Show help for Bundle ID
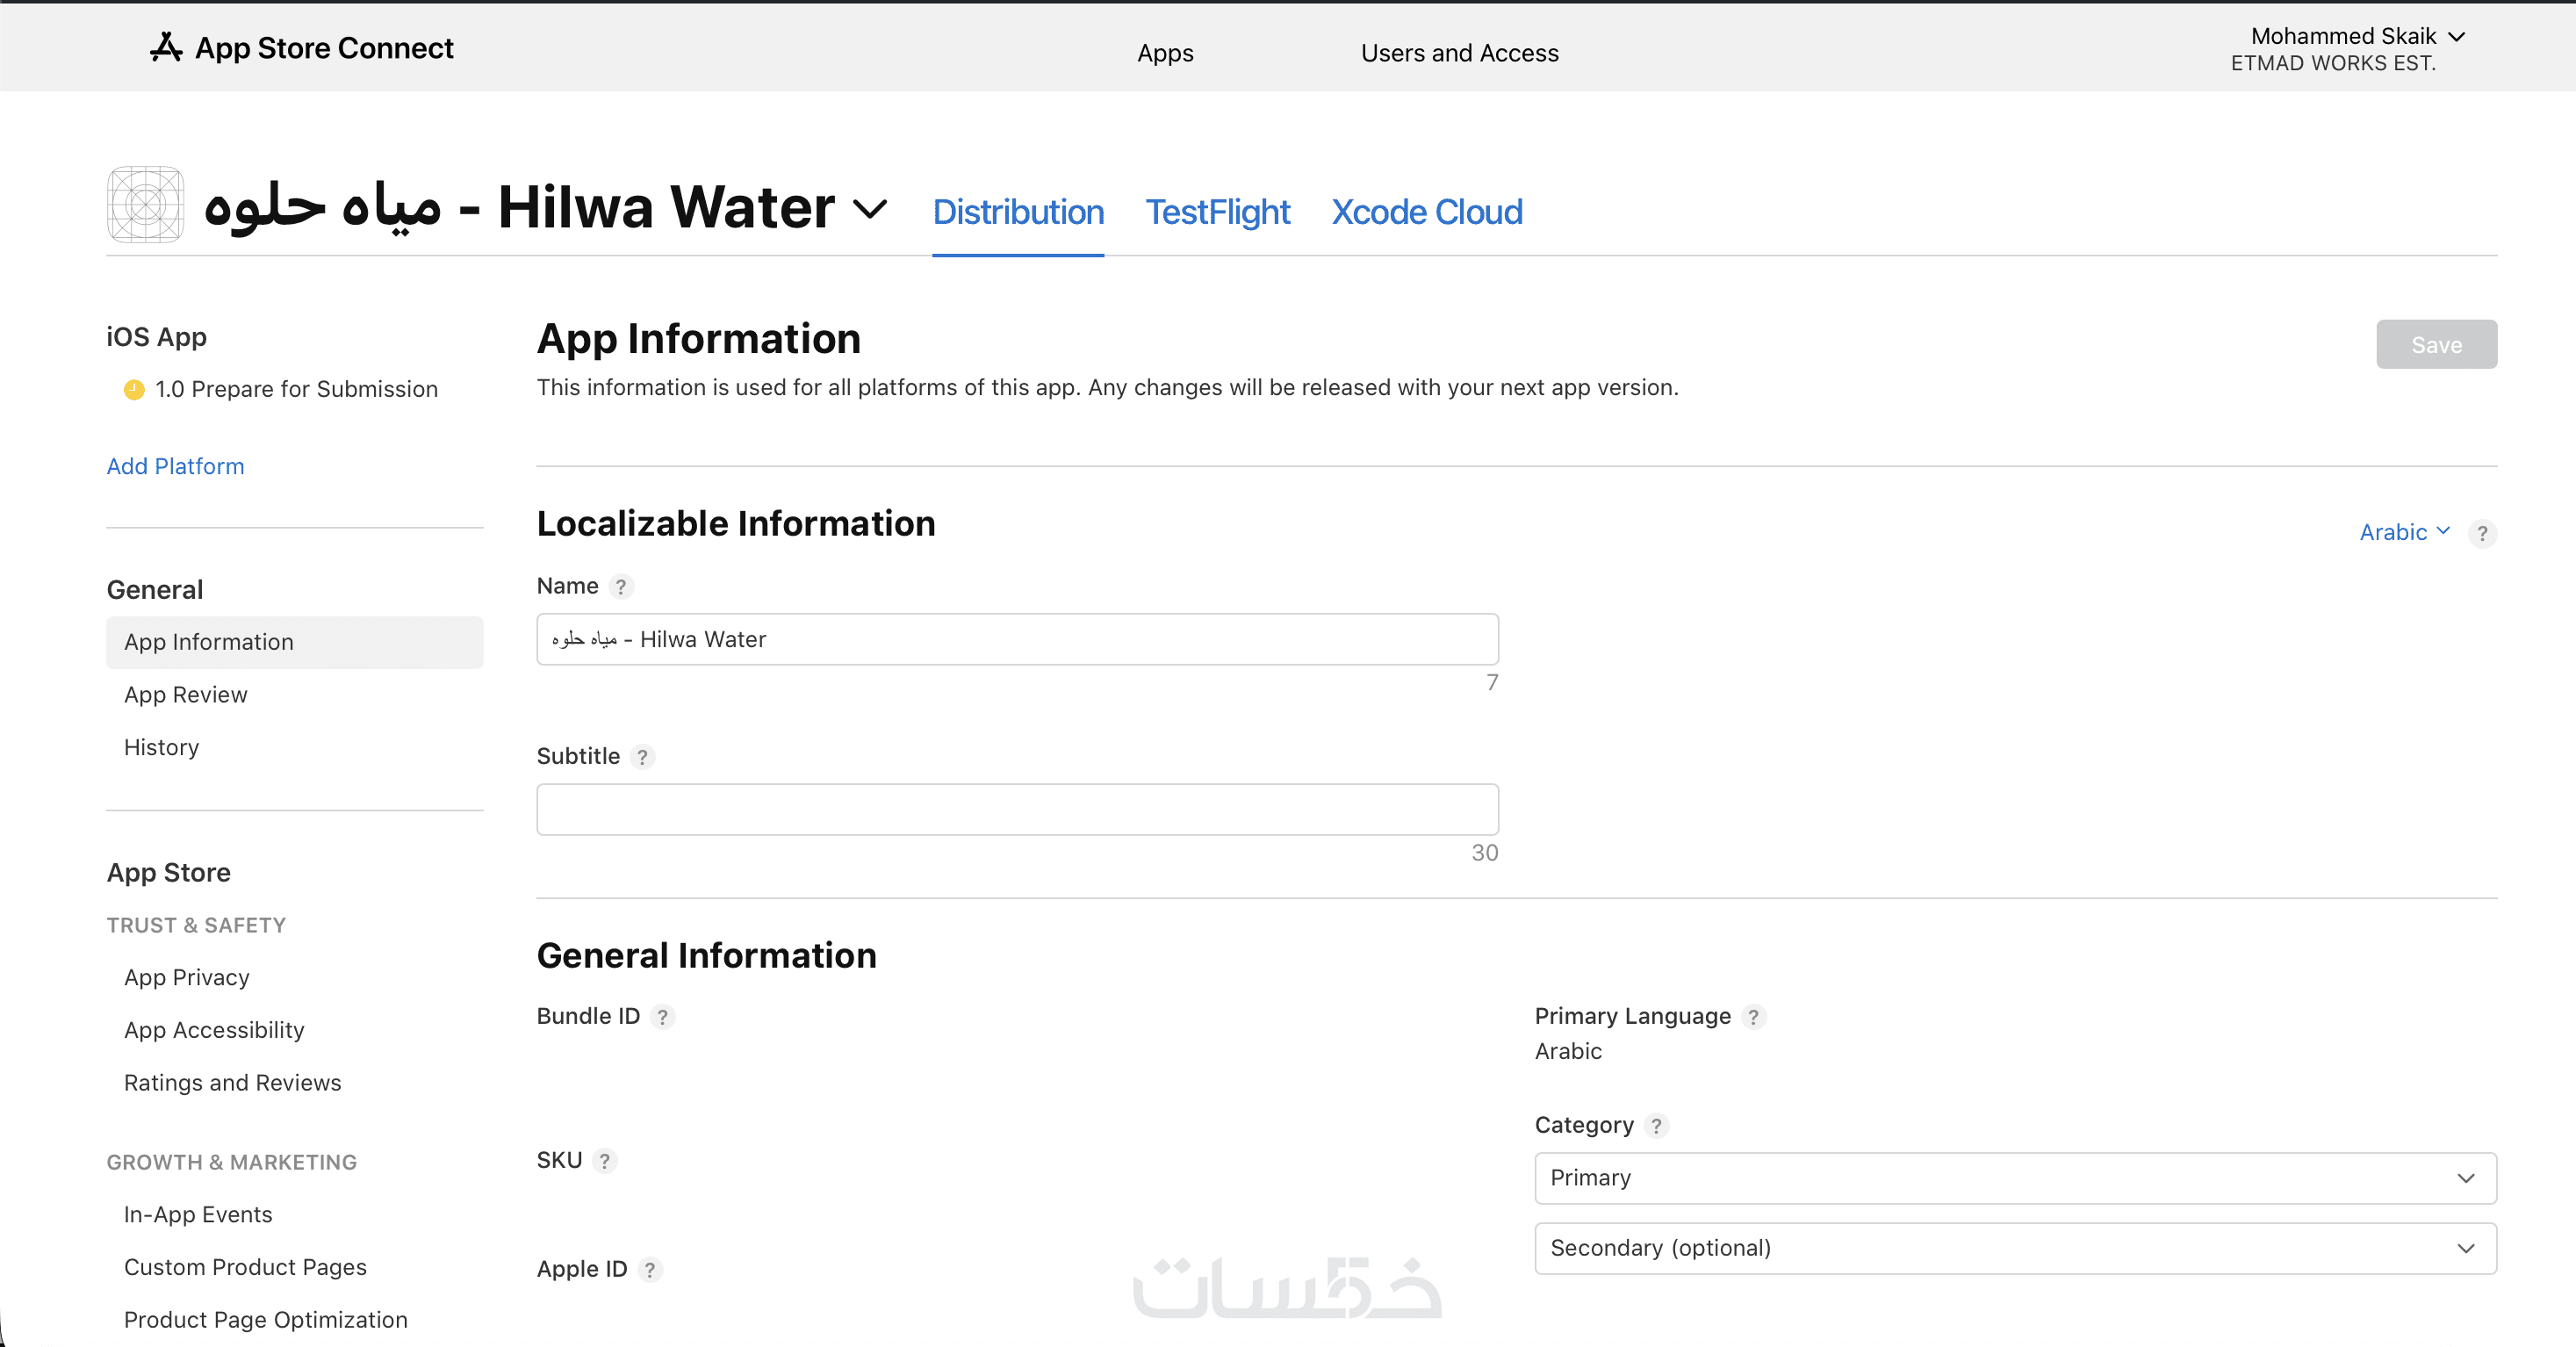The width and height of the screenshot is (2576, 1347). pos(662,1017)
